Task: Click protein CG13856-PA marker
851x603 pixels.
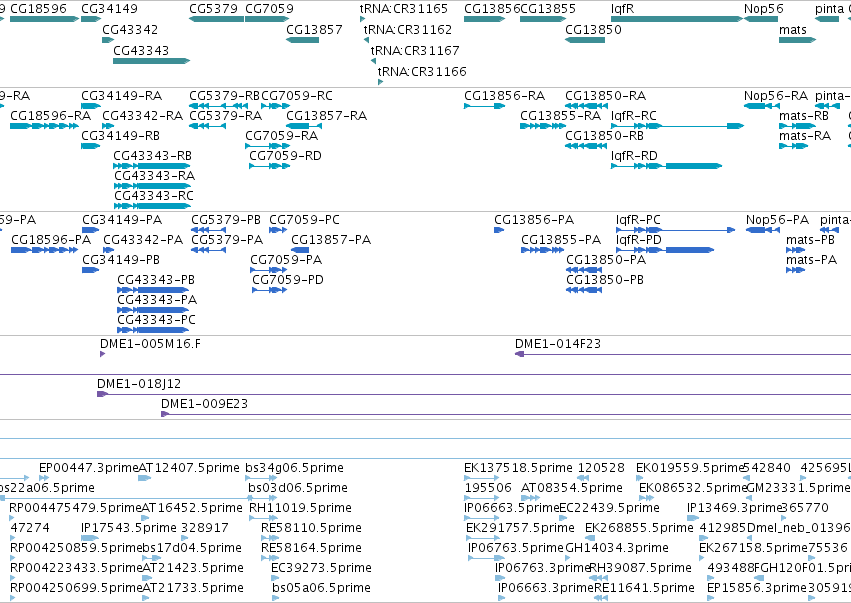Action: (x=499, y=230)
